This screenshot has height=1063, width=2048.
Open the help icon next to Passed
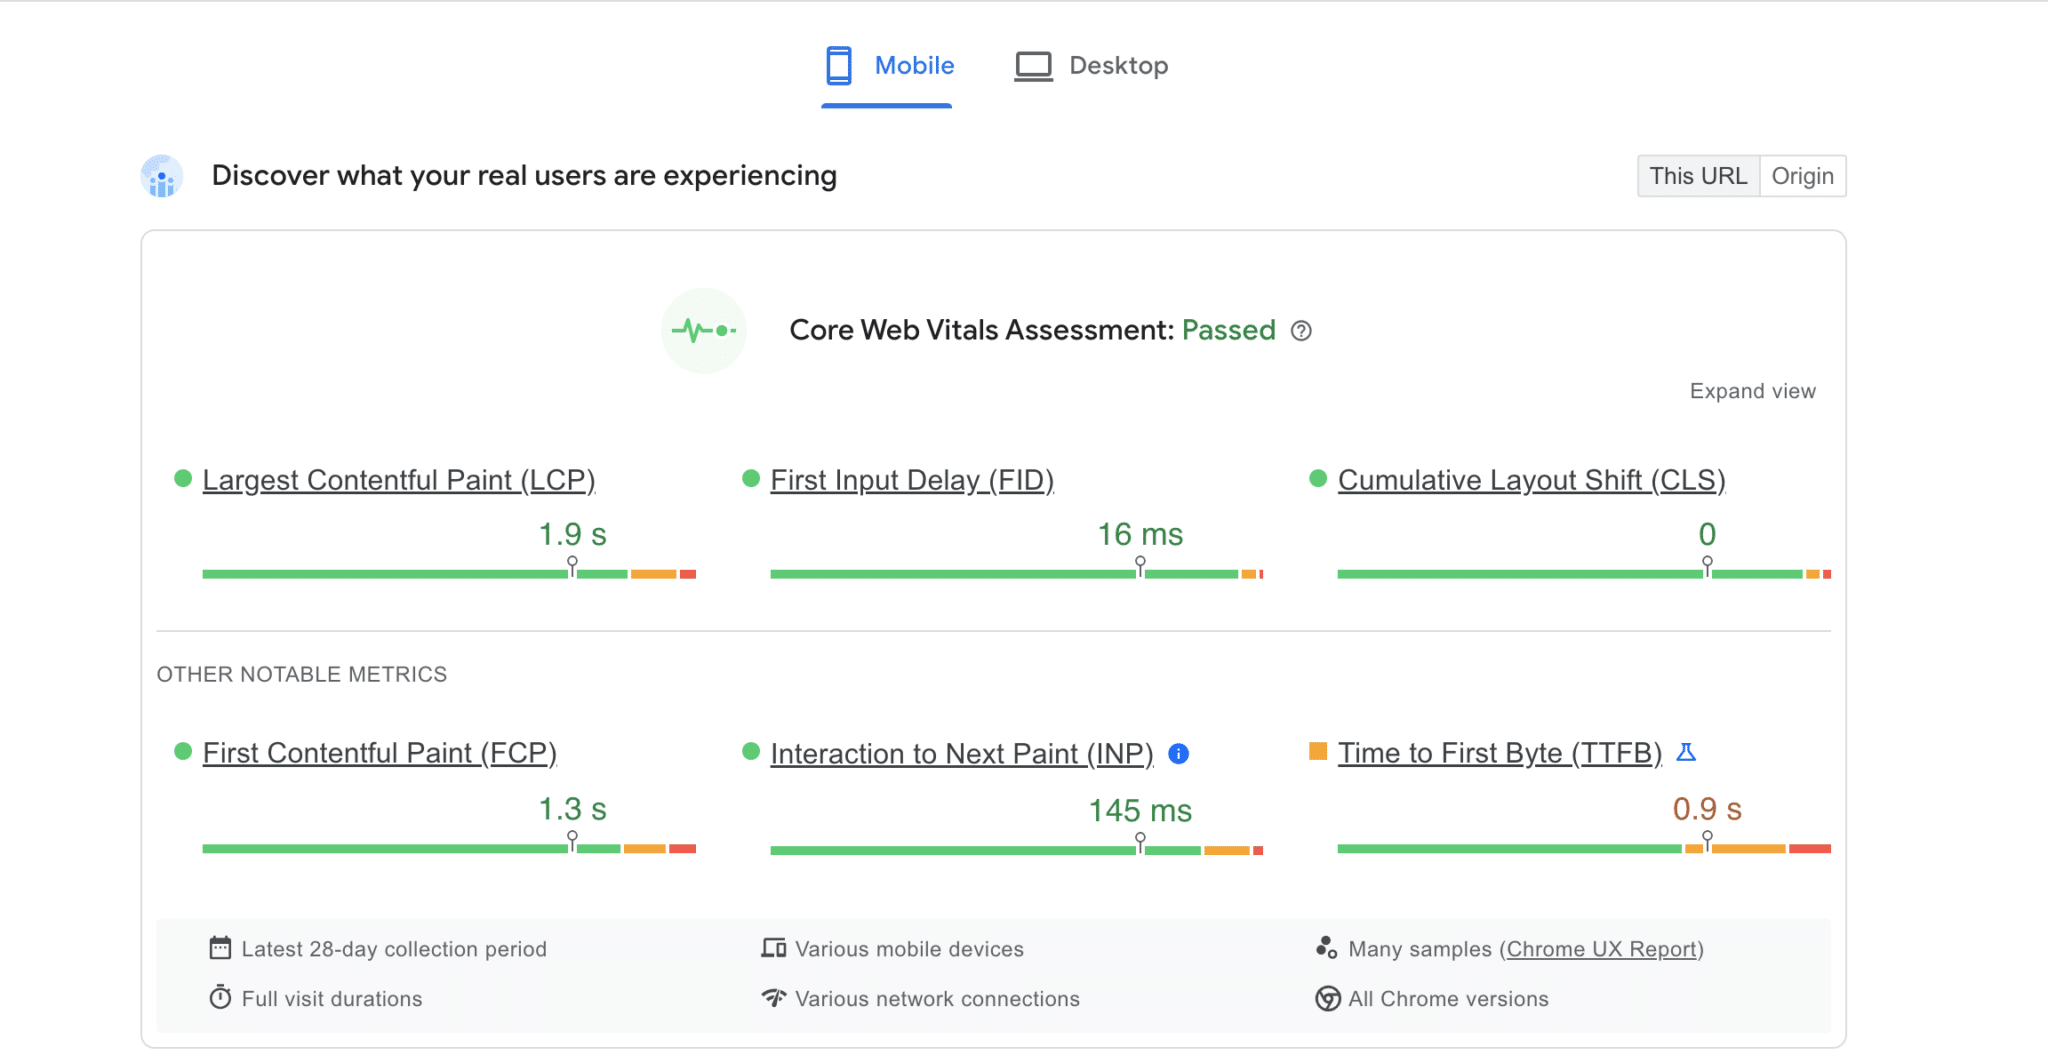pyautogui.click(x=1303, y=330)
